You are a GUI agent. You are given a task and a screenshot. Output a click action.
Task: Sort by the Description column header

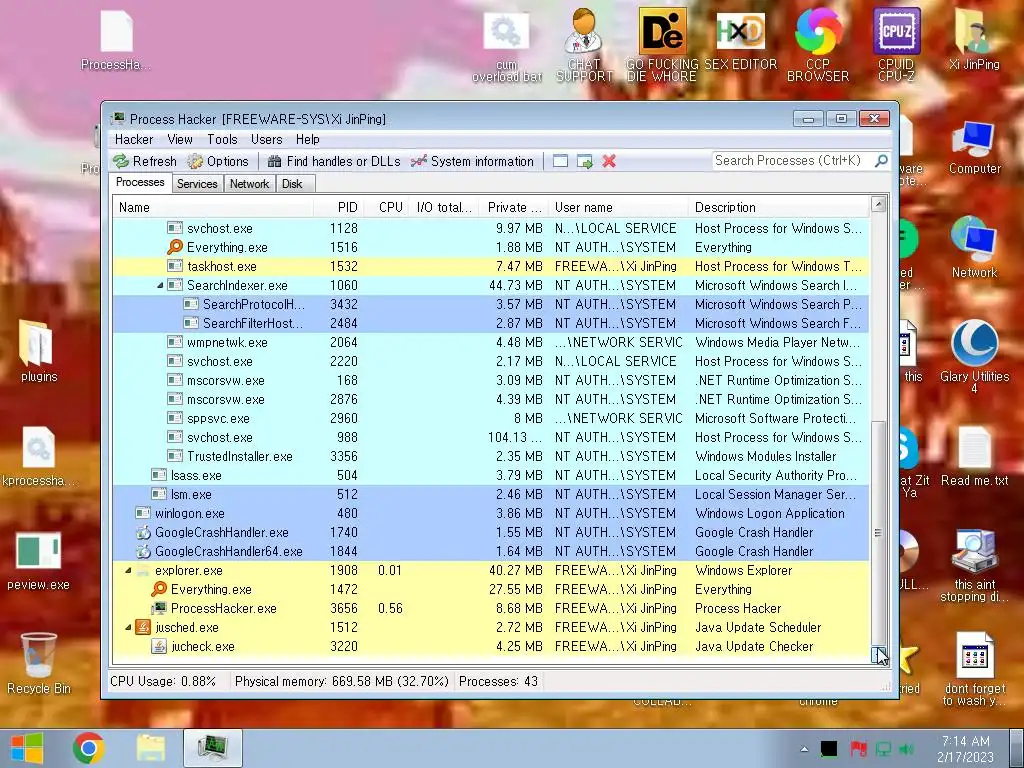(778, 207)
